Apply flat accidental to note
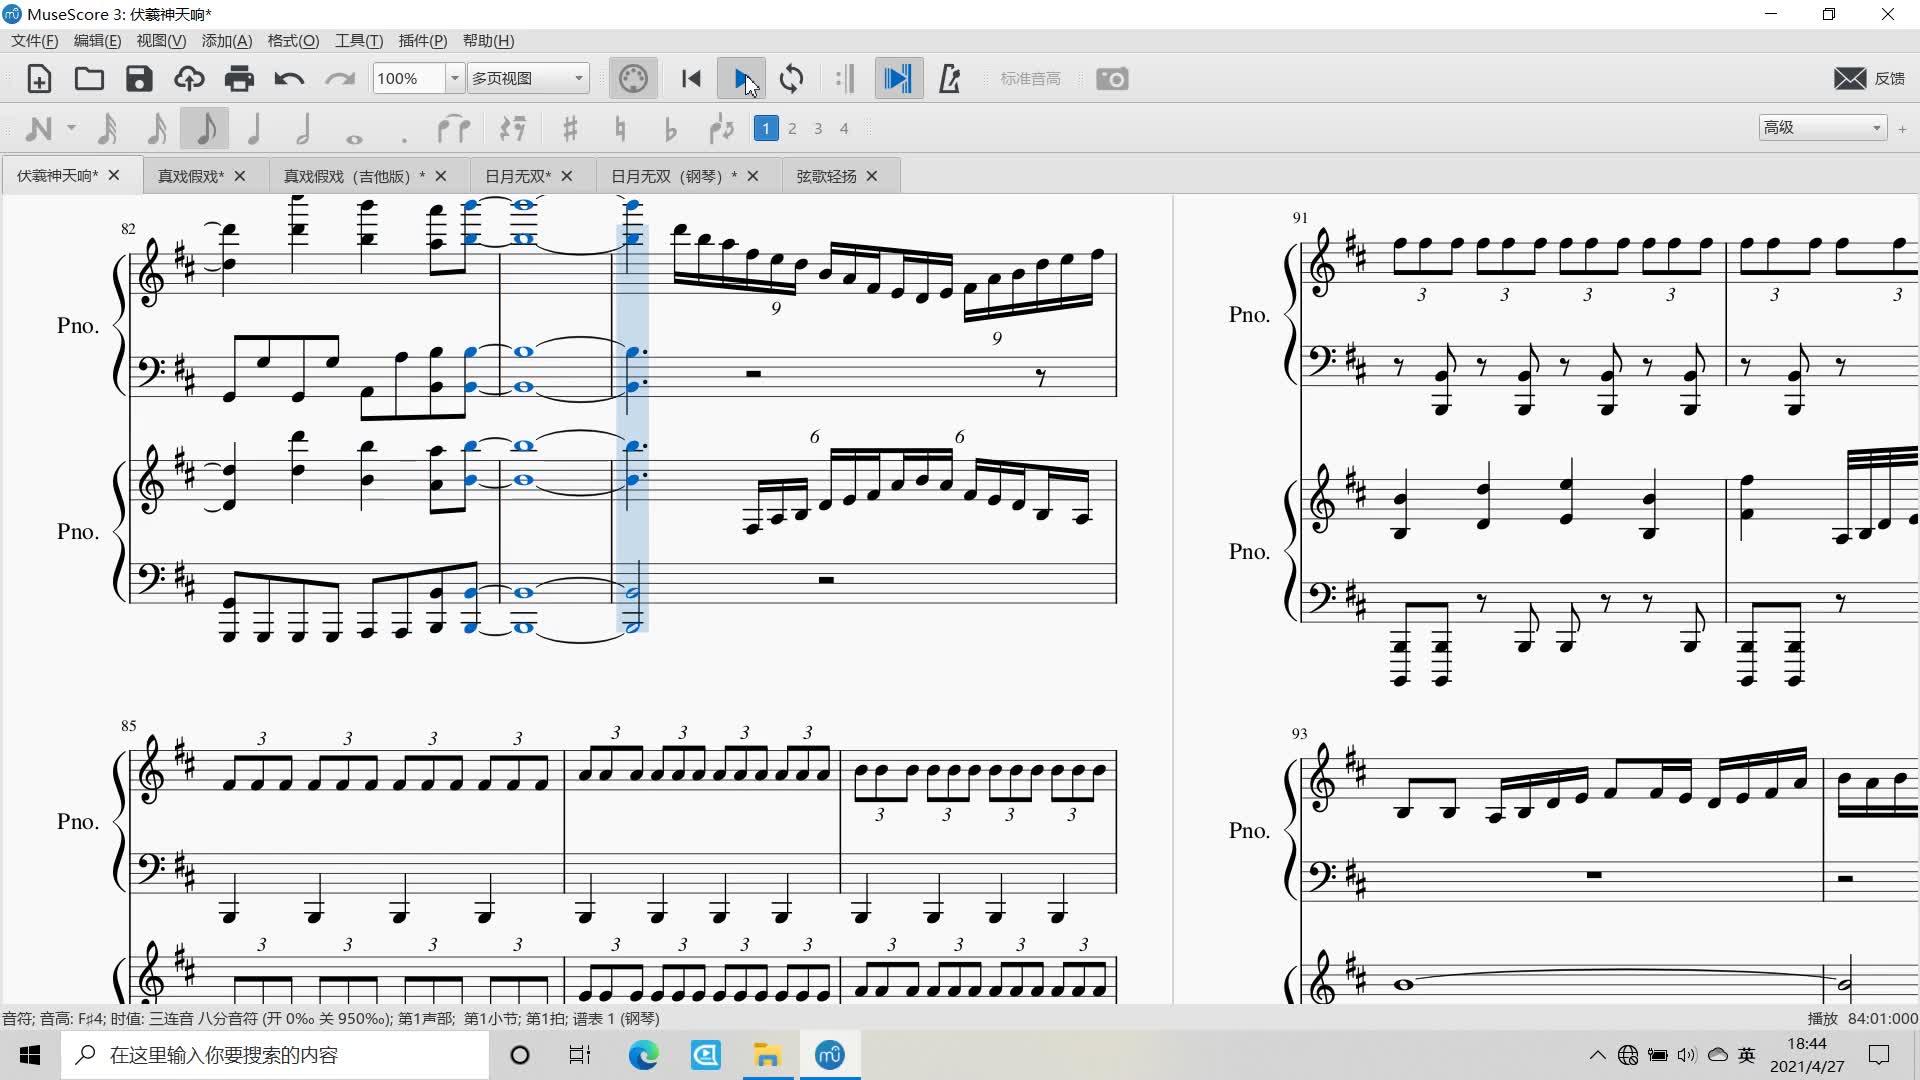The height and width of the screenshot is (1080, 1920). tap(670, 128)
